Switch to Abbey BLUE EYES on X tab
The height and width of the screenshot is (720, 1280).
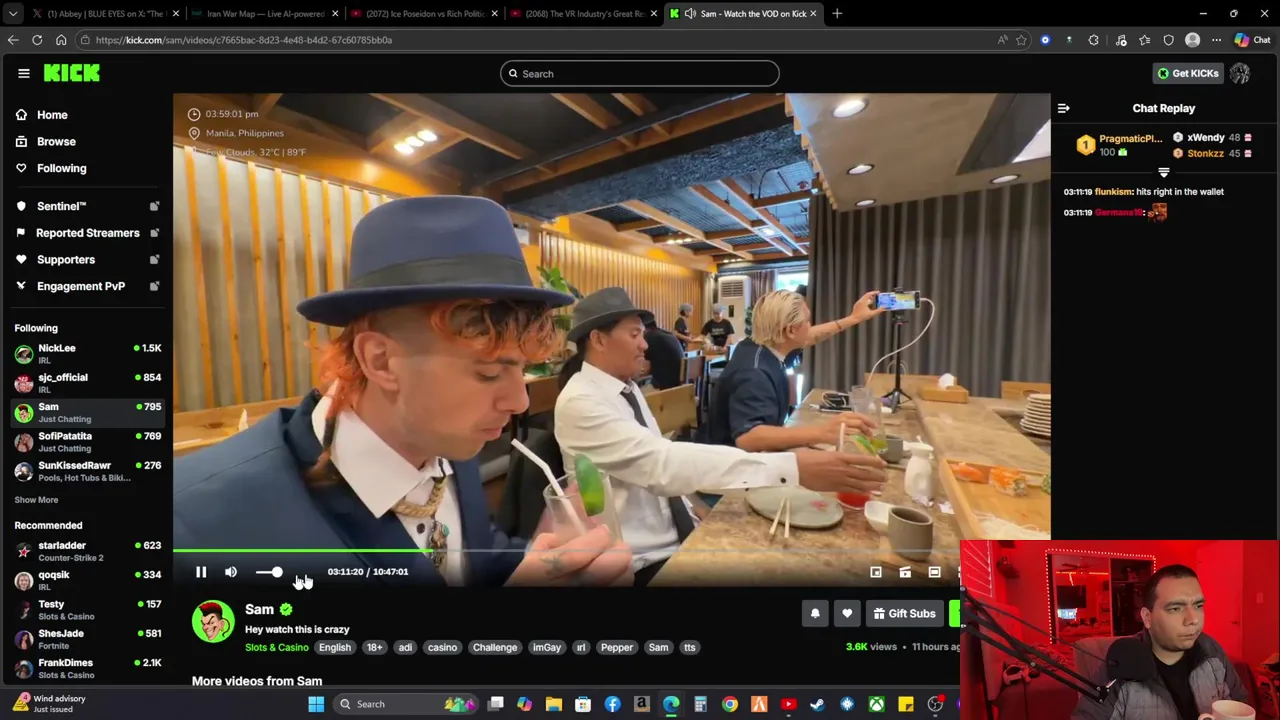105,14
